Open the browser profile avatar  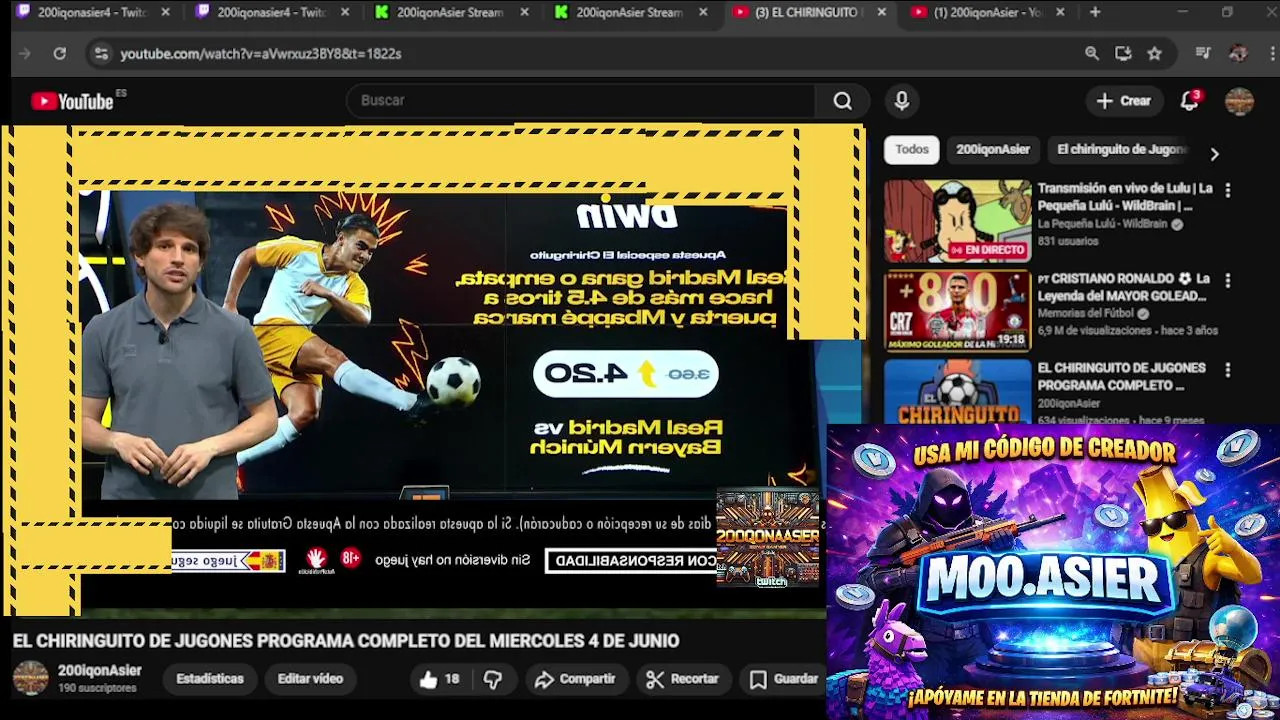click(x=1238, y=53)
